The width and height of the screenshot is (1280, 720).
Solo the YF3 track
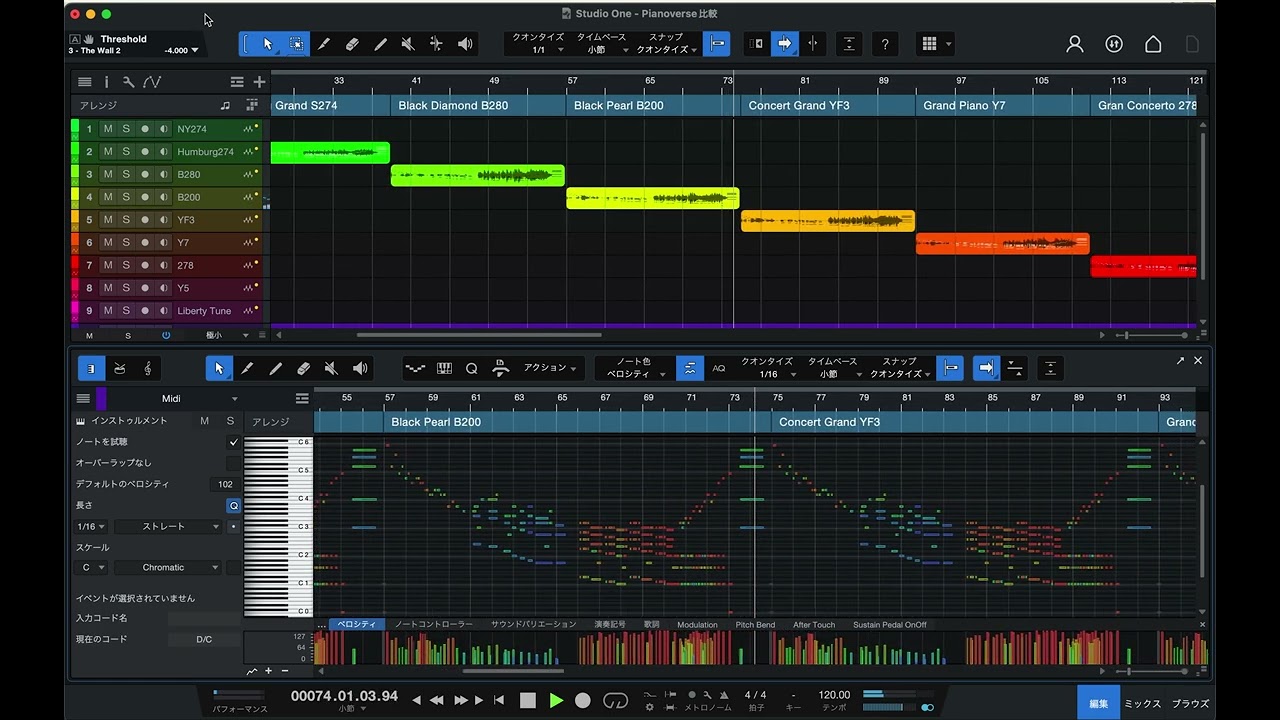(126, 220)
